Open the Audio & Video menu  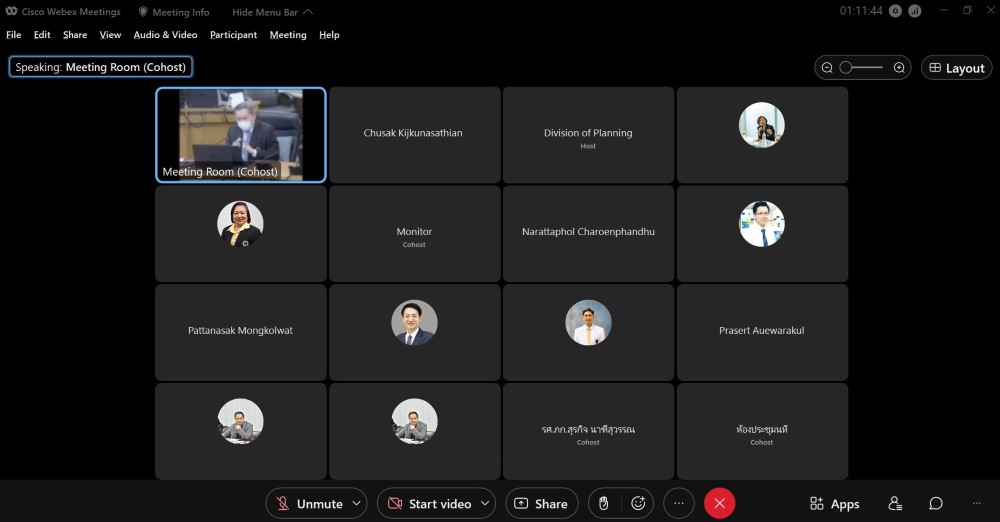[x=165, y=35]
